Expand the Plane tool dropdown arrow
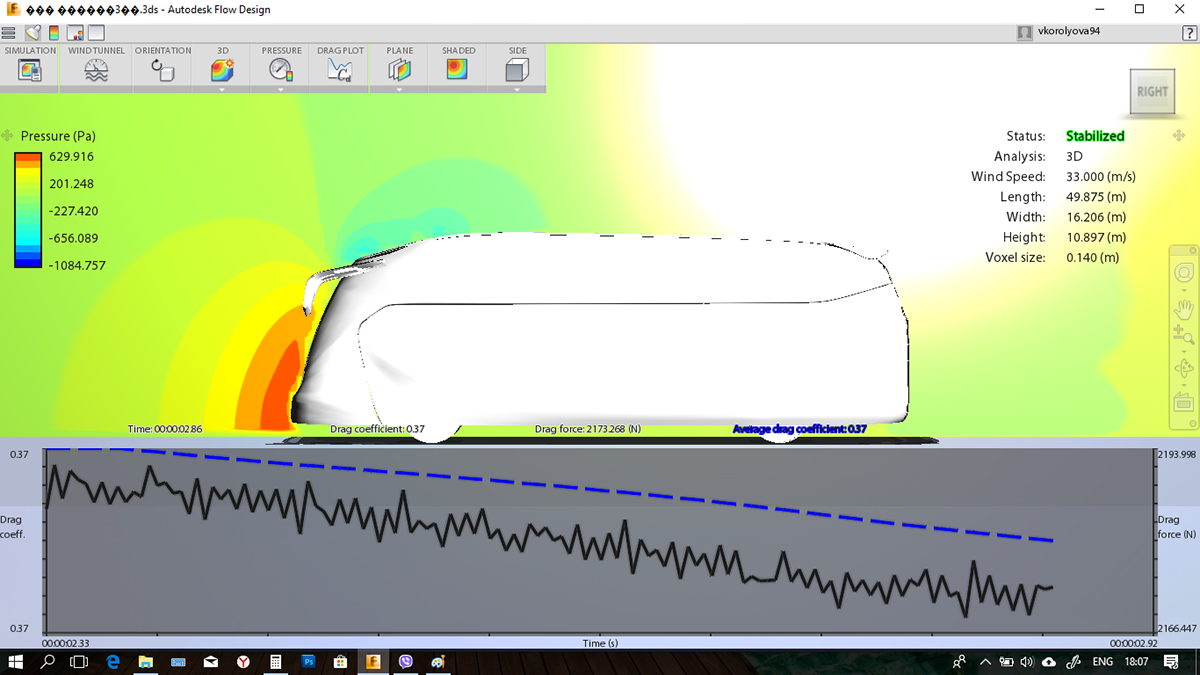 [399, 91]
